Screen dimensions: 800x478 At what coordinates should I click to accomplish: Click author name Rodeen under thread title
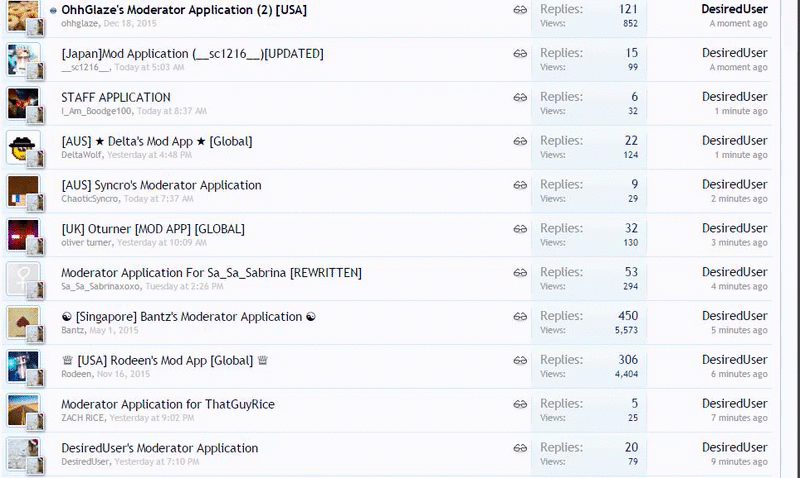77,374
